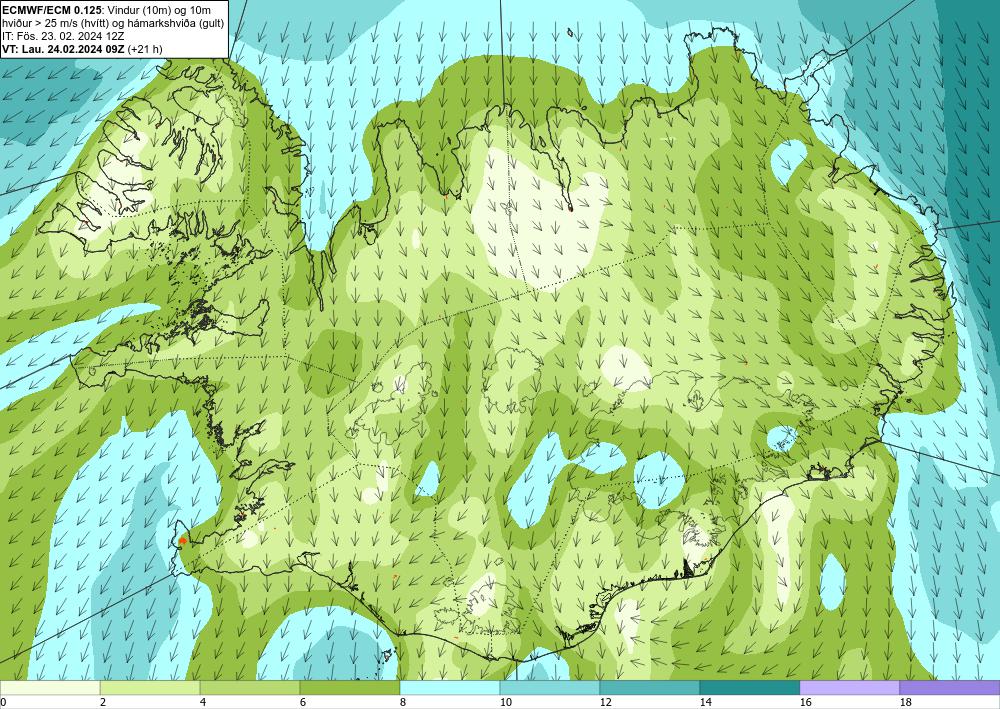Click the "VT: Lau. 24.02.2024 09Z" valid time

[64, 49]
